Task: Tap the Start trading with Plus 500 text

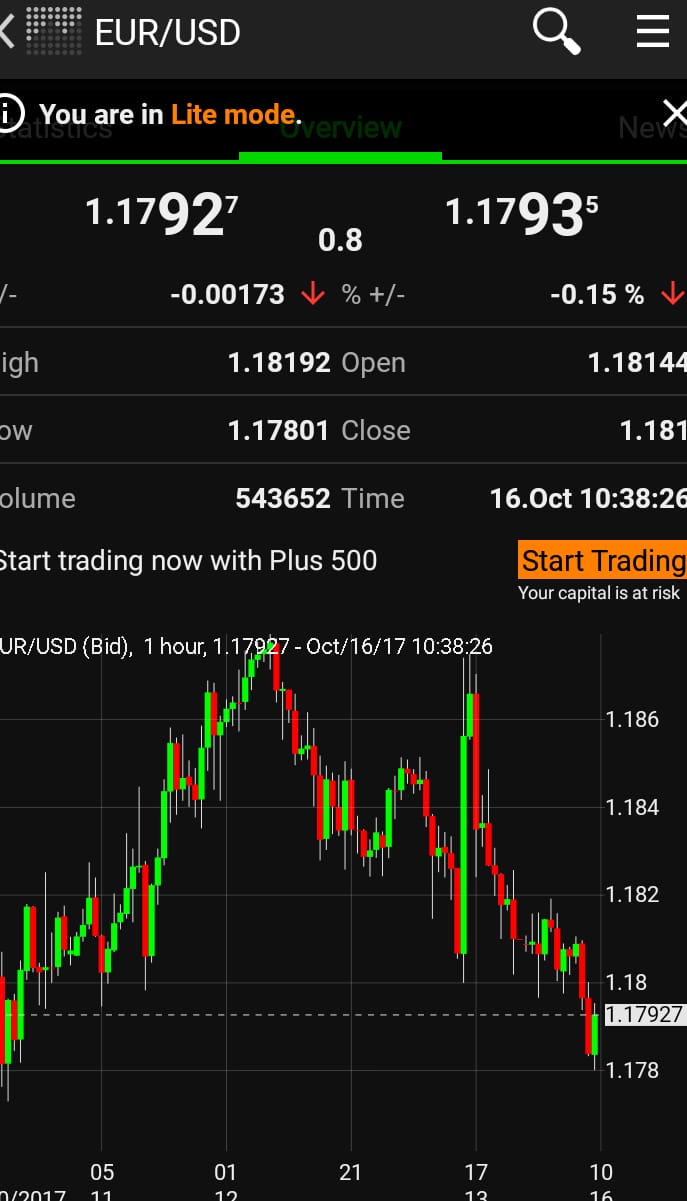Action: [188, 560]
